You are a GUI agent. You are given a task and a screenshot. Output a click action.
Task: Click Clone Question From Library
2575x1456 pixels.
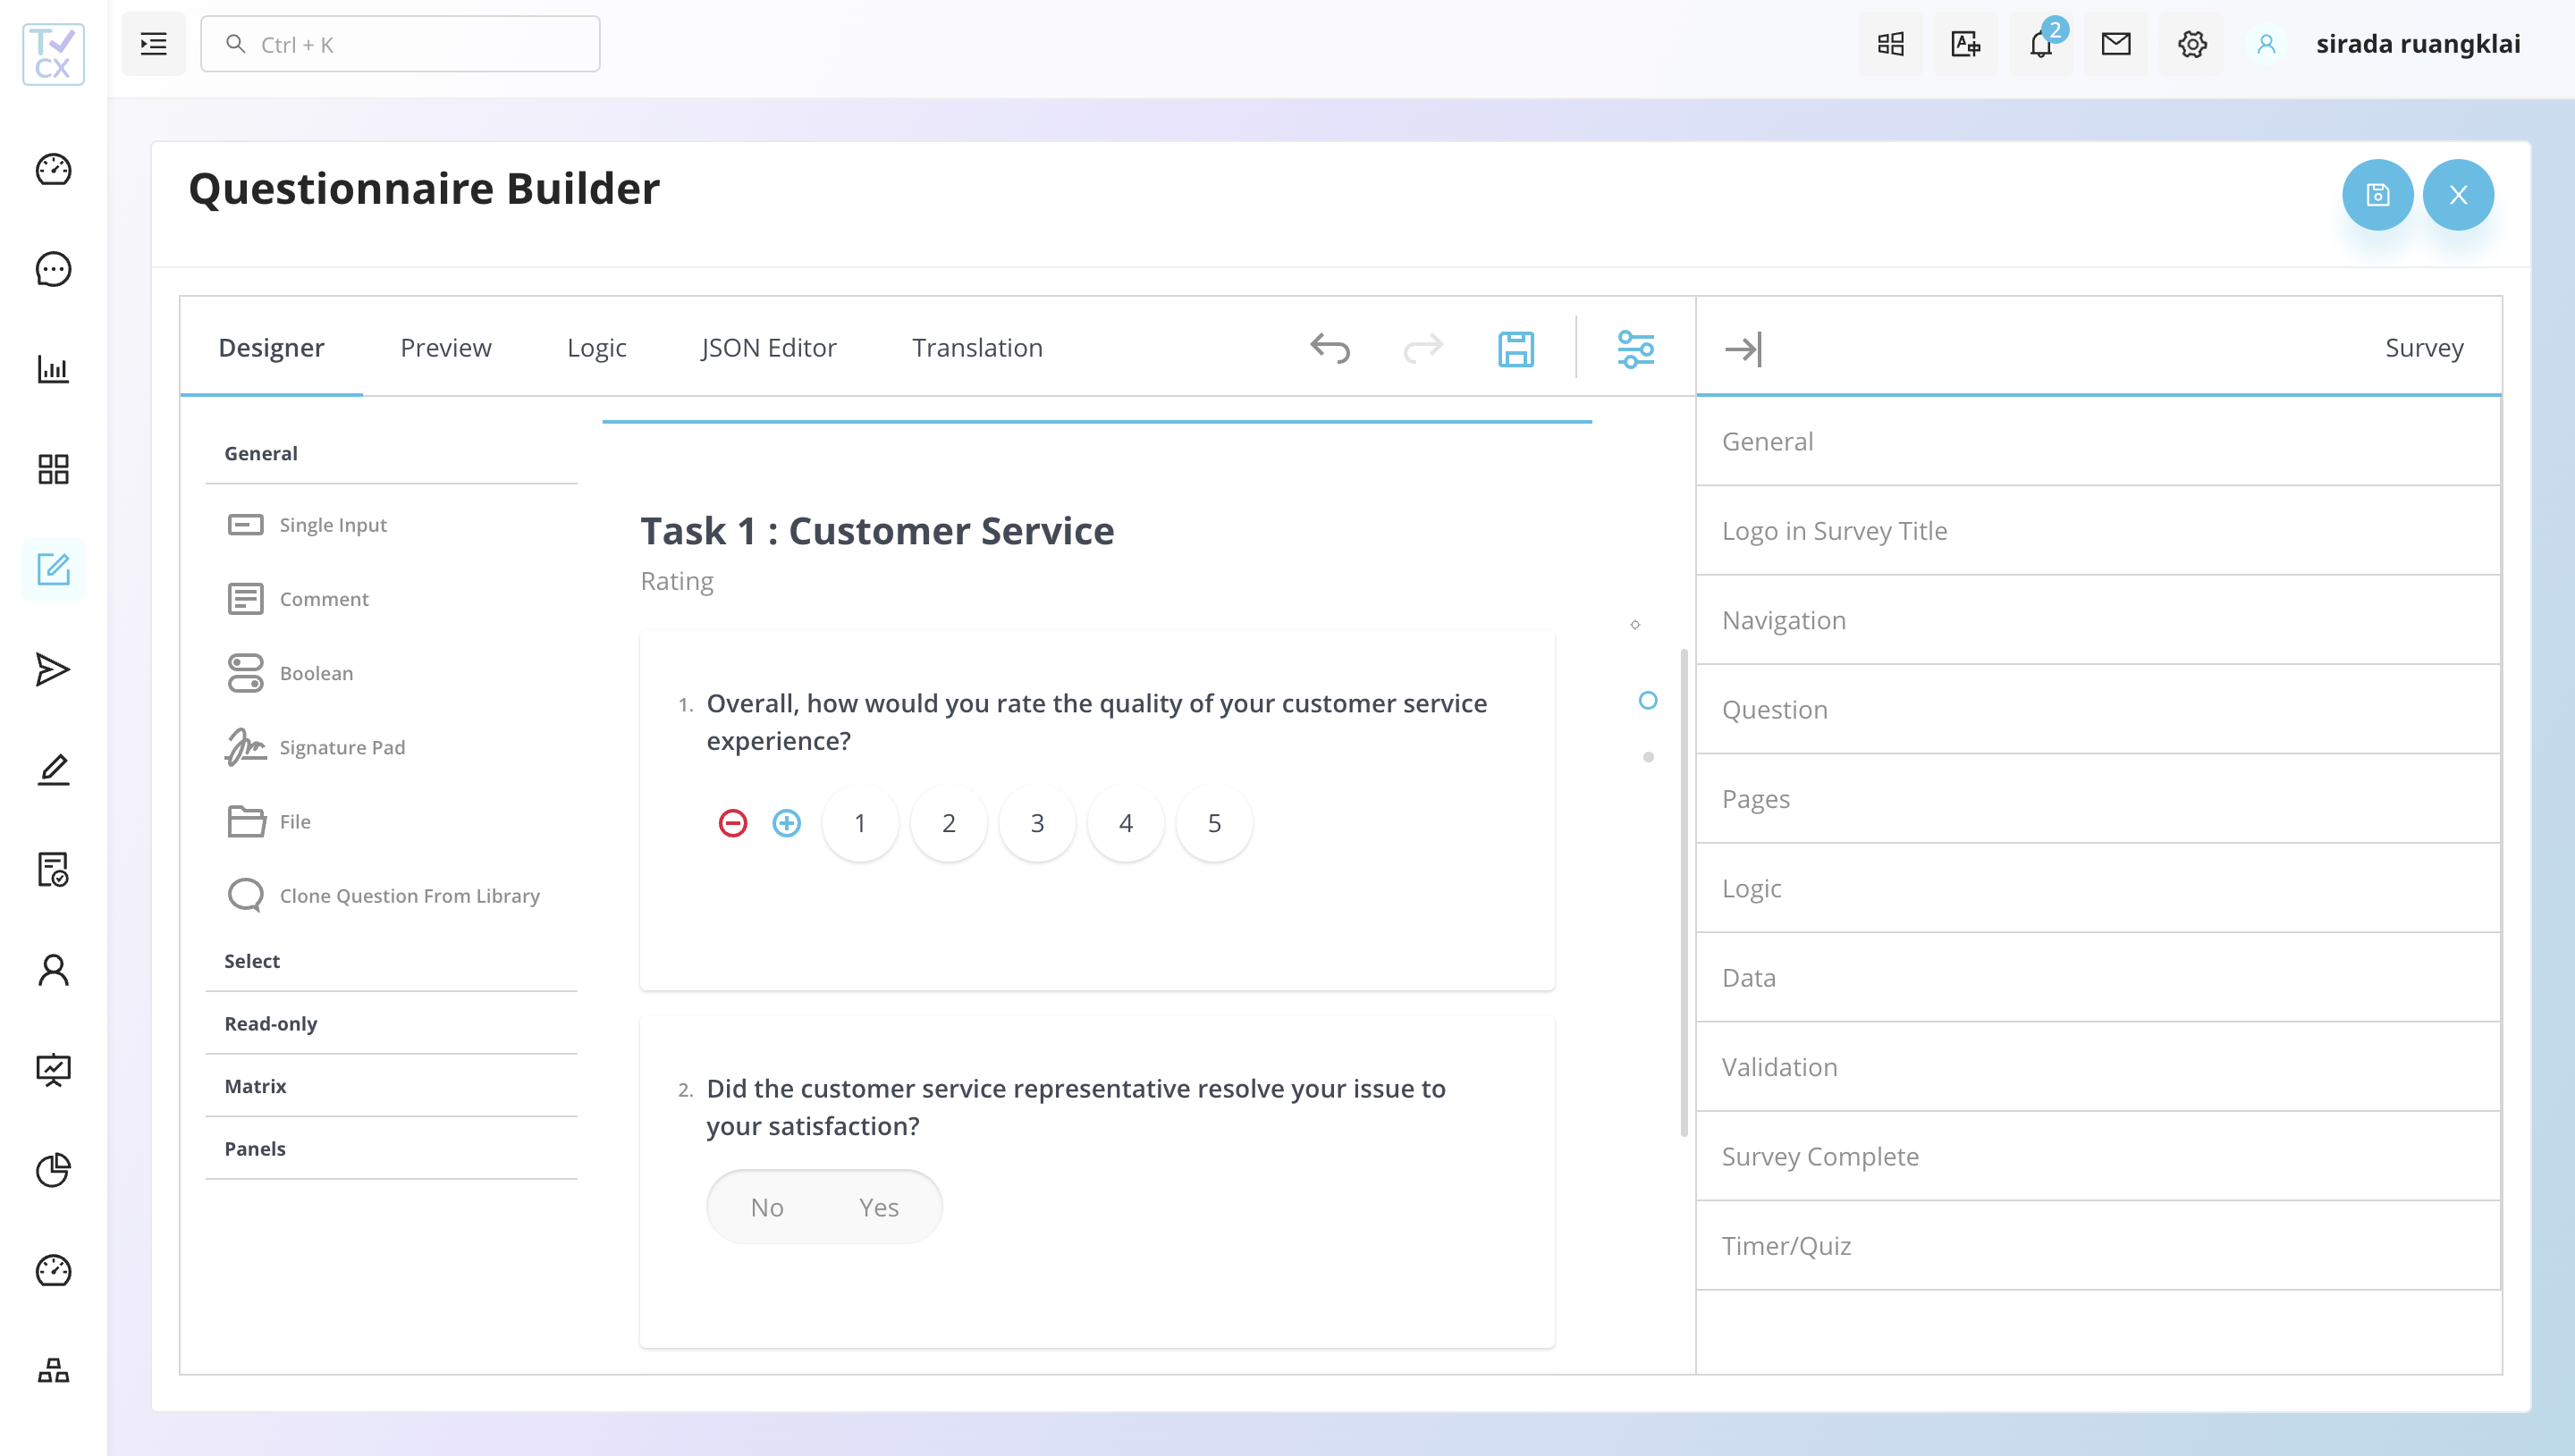pyautogui.click(x=409, y=895)
